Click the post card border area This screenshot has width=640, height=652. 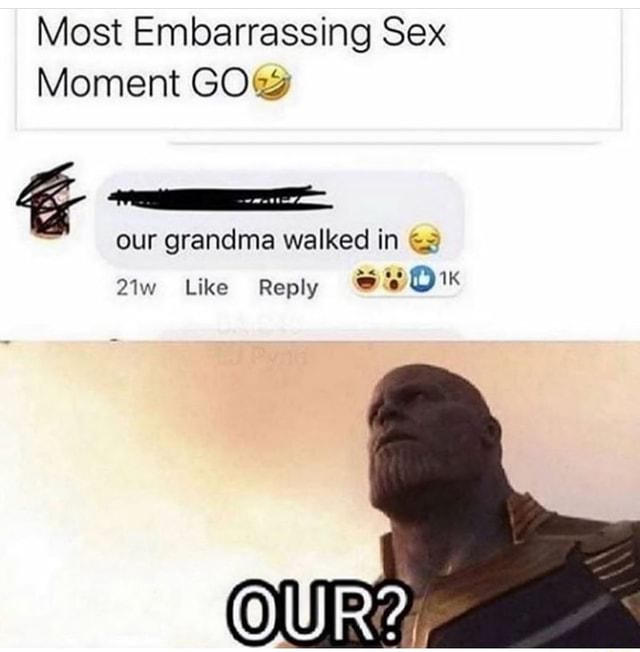coord(319,69)
